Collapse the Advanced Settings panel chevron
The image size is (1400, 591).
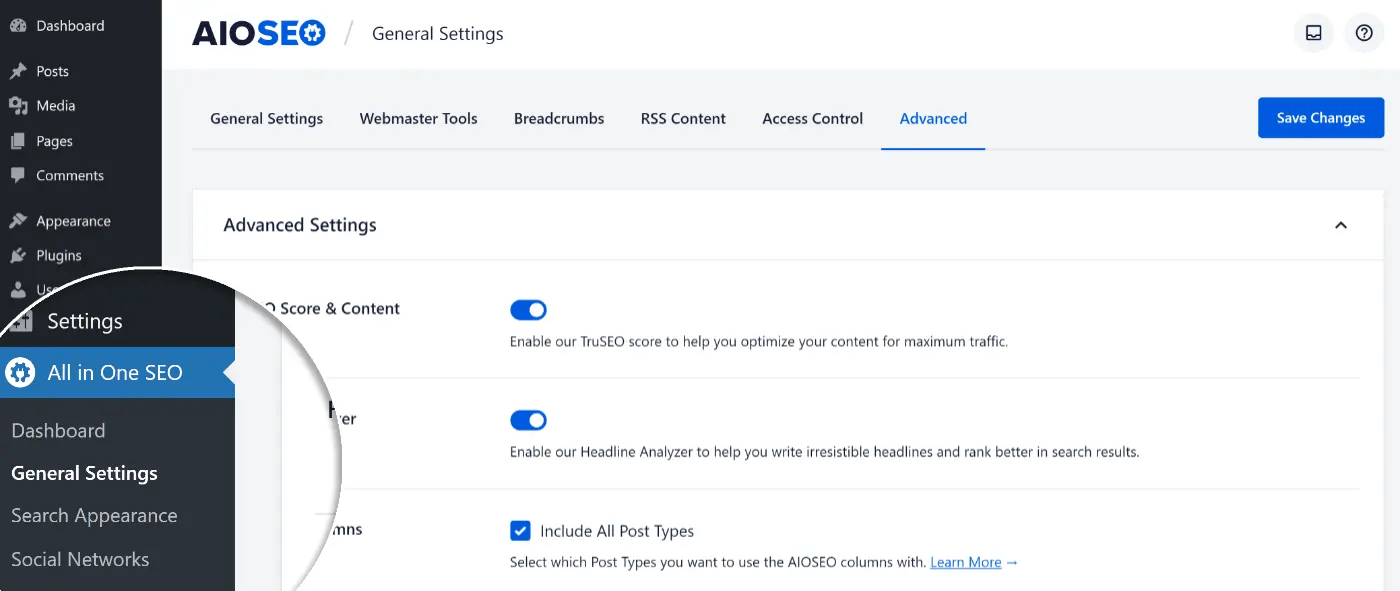tap(1341, 225)
